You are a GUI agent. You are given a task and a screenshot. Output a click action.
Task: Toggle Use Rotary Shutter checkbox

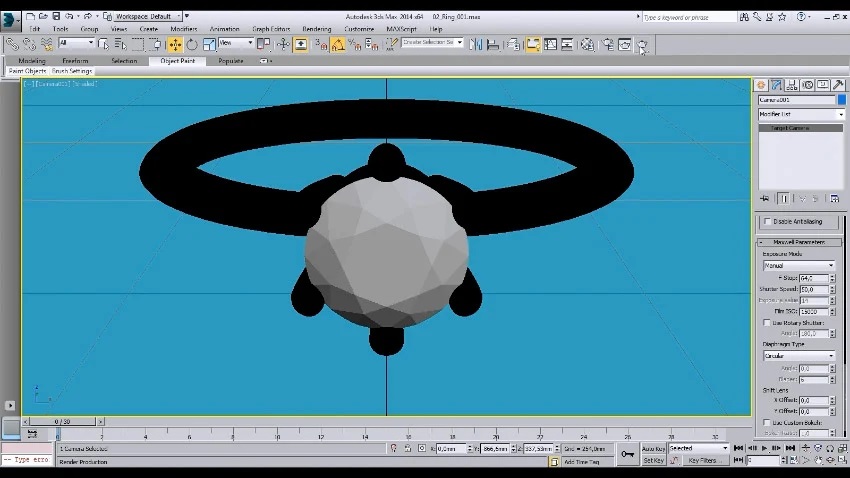coord(767,322)
